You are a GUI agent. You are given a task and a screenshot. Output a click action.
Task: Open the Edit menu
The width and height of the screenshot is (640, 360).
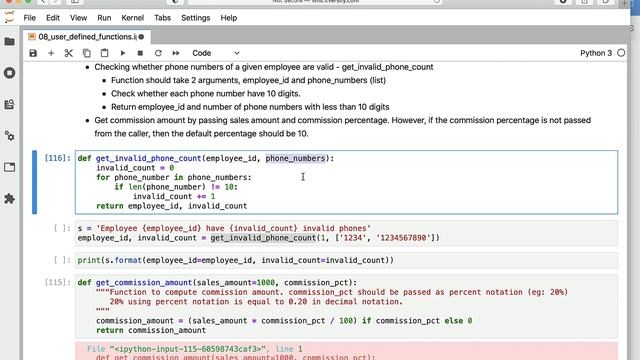pos(53,18)
